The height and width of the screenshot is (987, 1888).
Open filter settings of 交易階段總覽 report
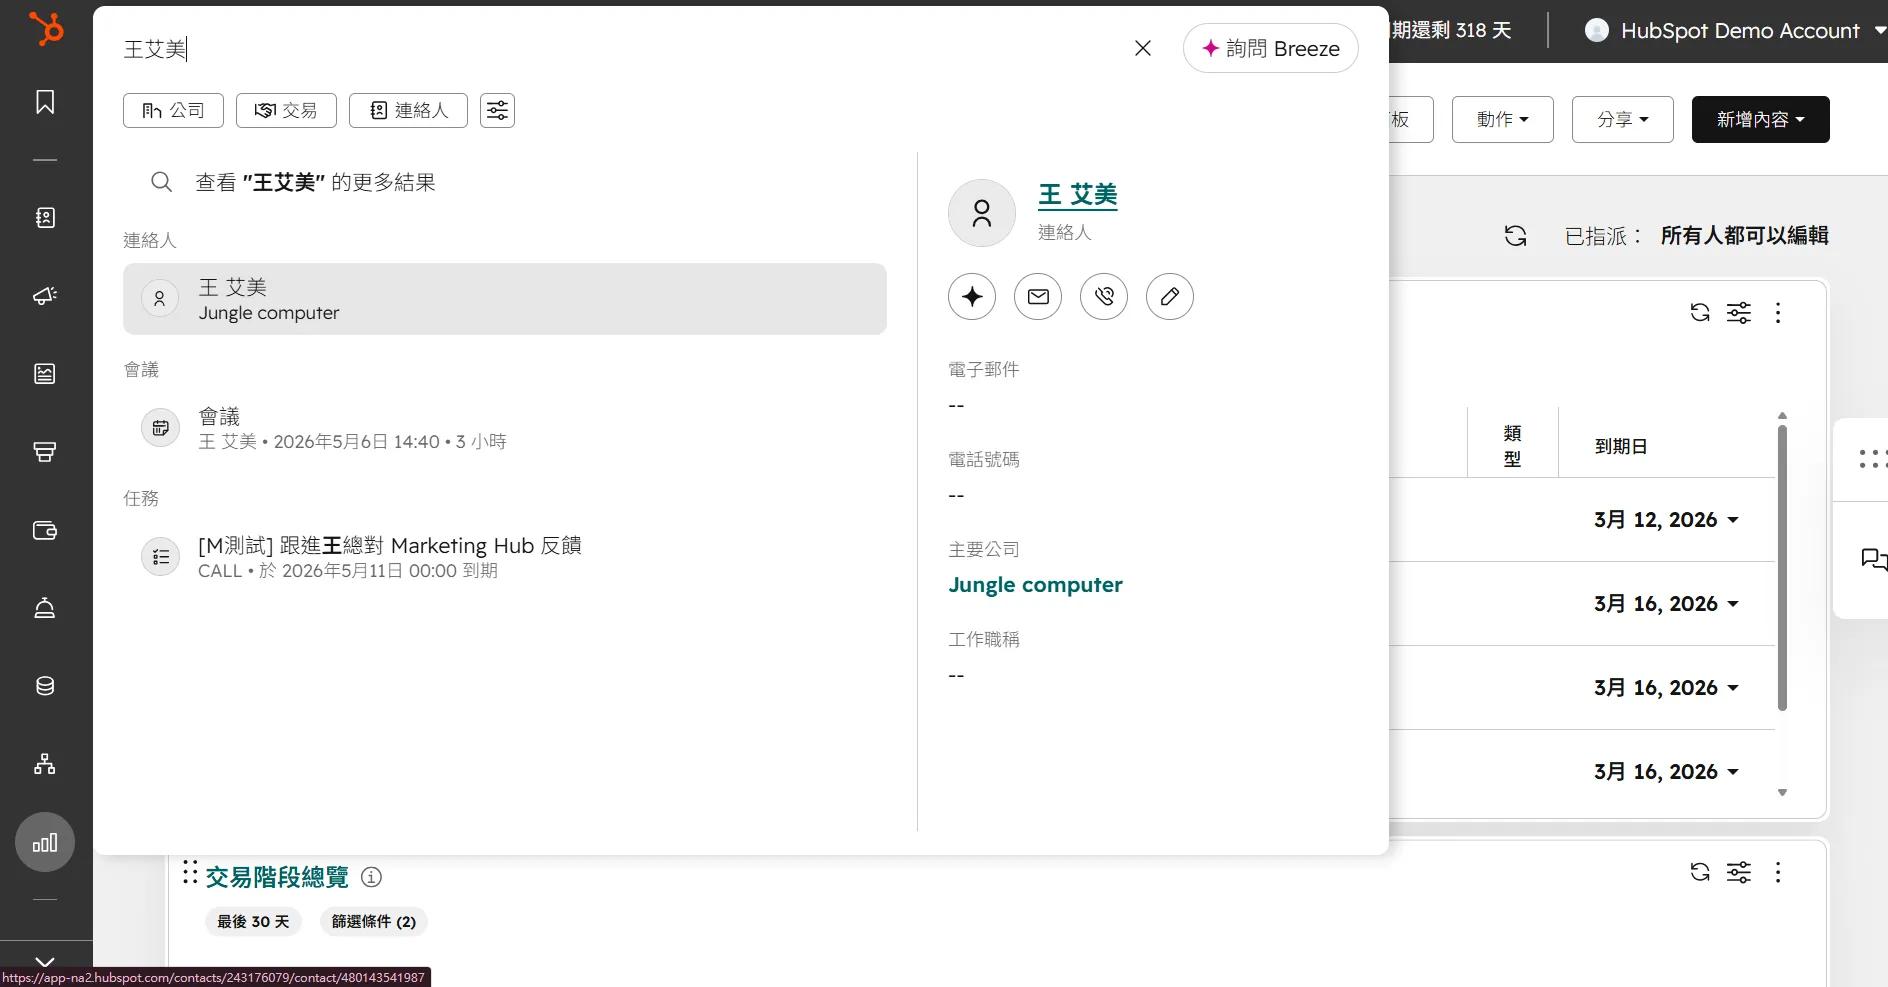[x=1739, y=872]
